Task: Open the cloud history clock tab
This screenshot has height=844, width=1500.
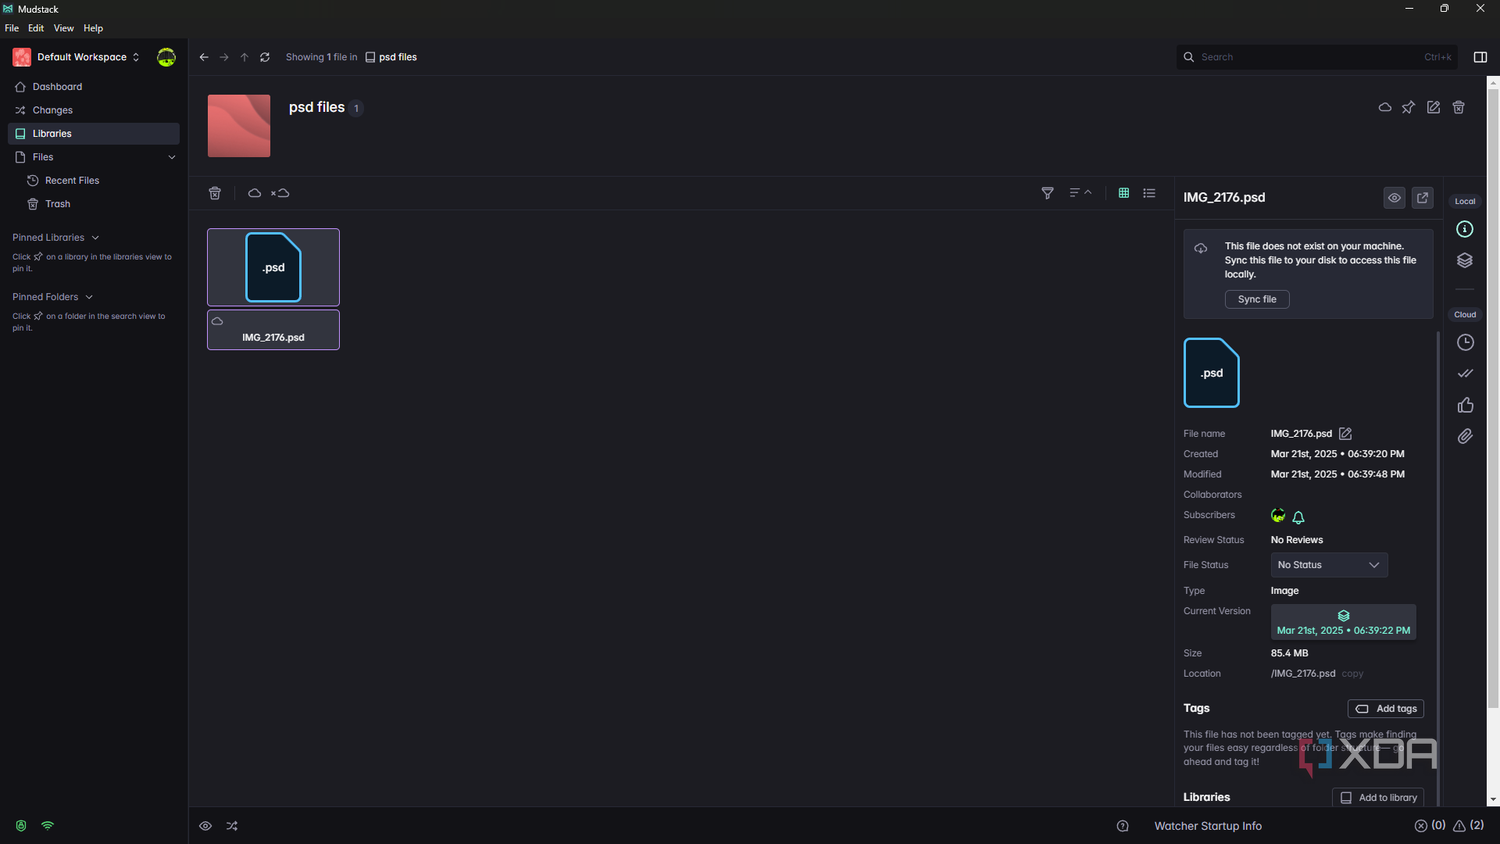Action: pos(1465,343)
